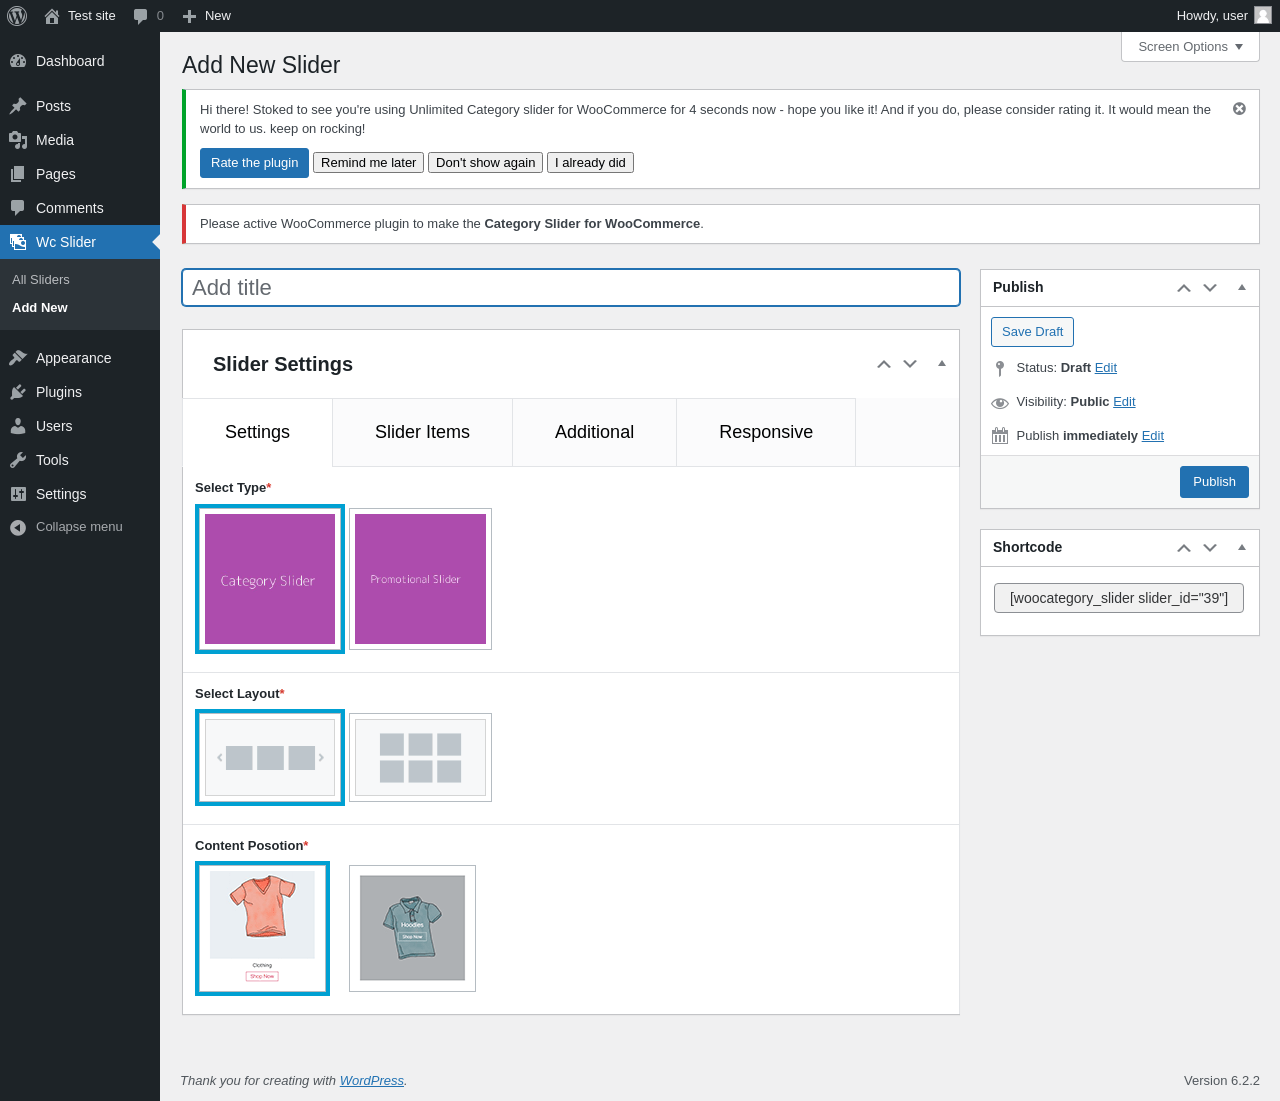The image size is (1280, 1101).
Task: Select content overlay image position
Action: point(412,928)
